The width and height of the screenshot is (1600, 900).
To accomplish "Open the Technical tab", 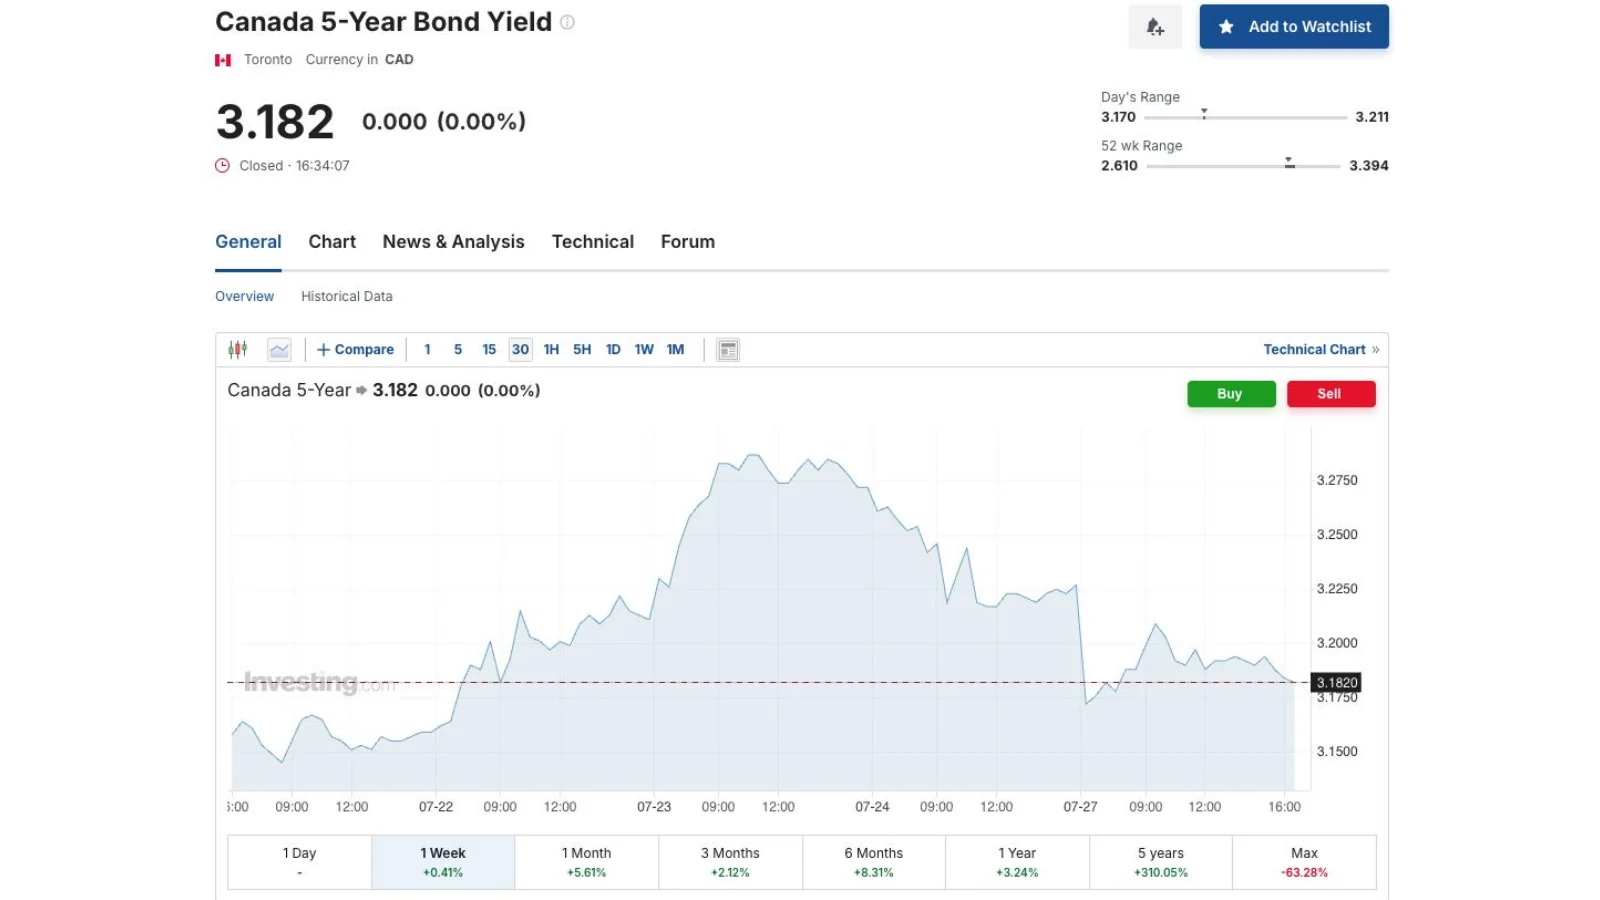I will pyautogui.click(x=593, y=242).
